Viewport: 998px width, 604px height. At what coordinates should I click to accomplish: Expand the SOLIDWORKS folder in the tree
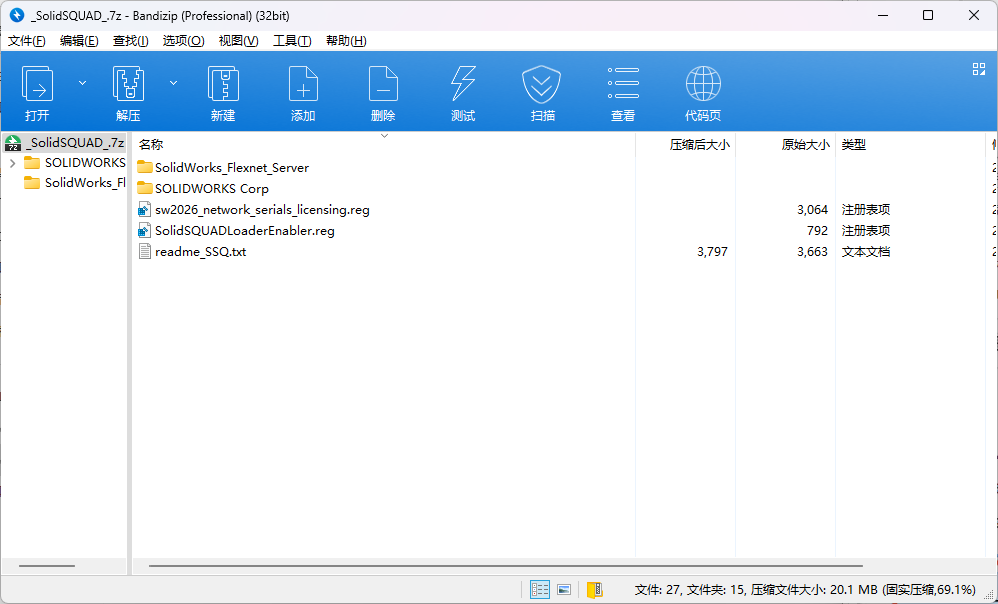click(12, 163)
